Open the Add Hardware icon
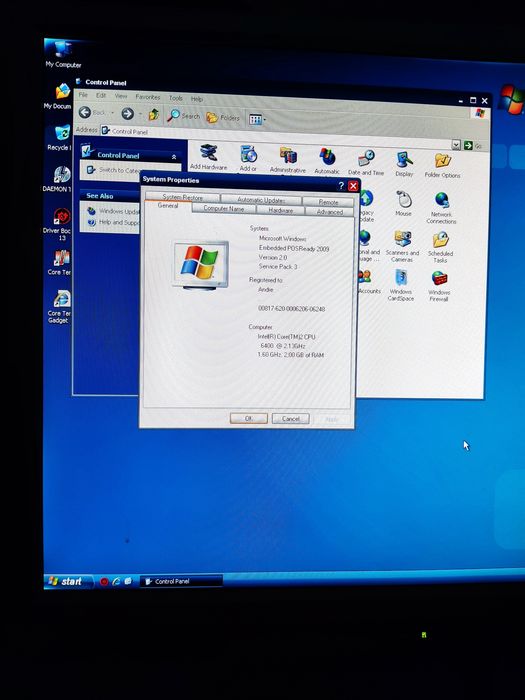The width and height of the screenshot is (525, 700). 208,157
